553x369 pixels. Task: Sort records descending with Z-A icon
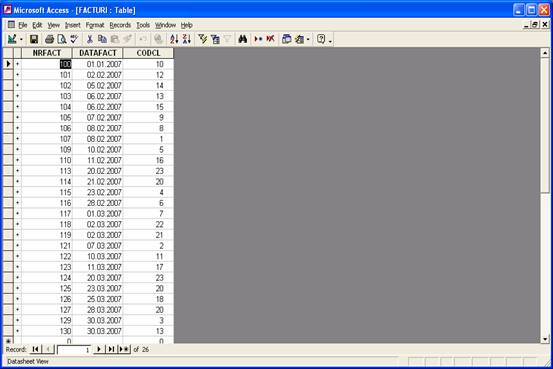[187, 39]
